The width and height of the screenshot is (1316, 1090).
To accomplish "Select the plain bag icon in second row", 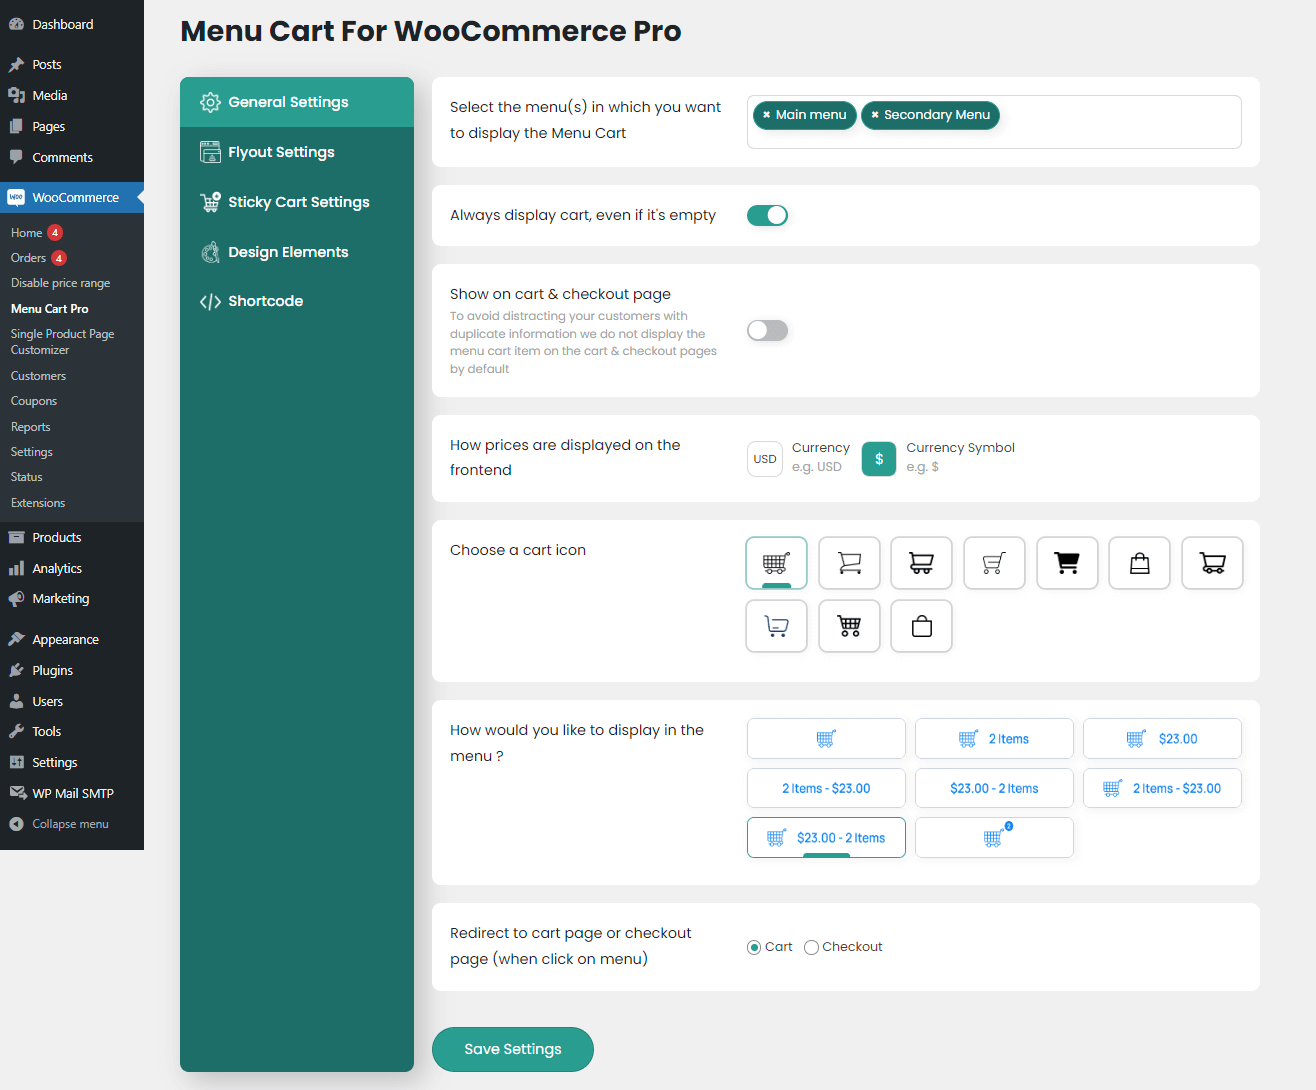I will click(x=921, y=626).
